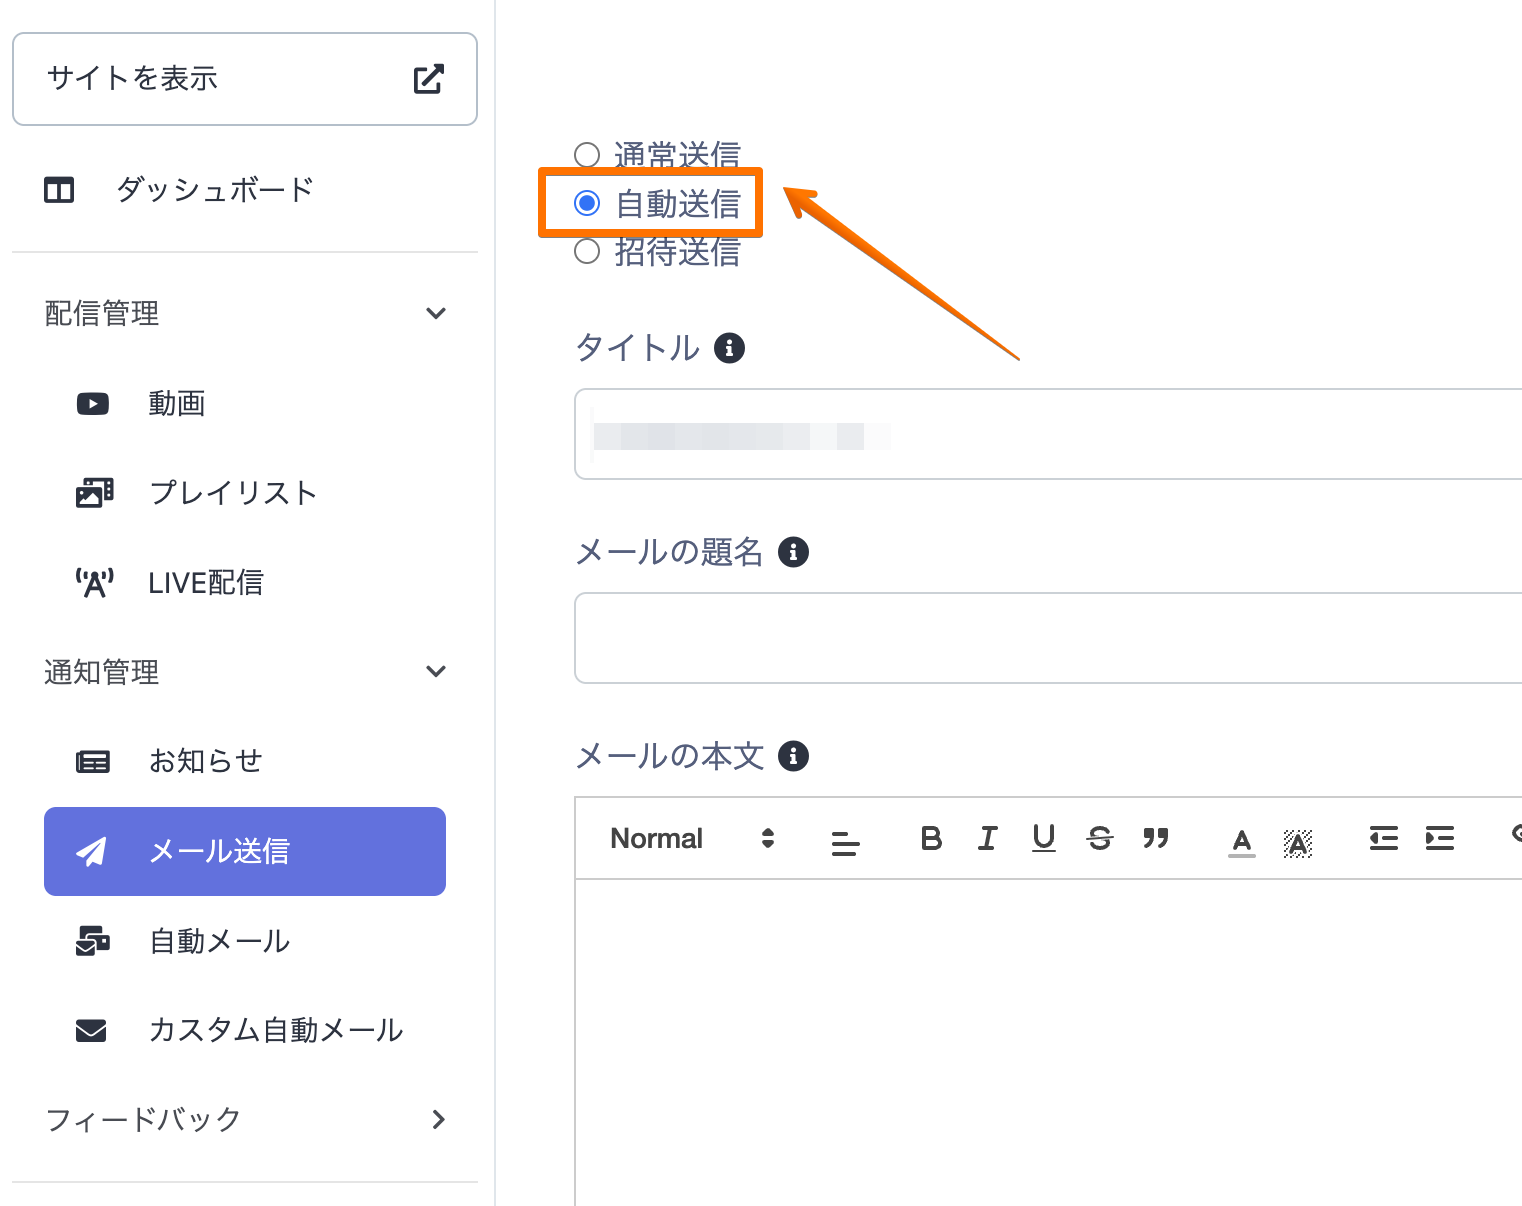Open the プレイリスト menu item
The height and width of the screenshot is (1206, 1522).
[232, 492]
